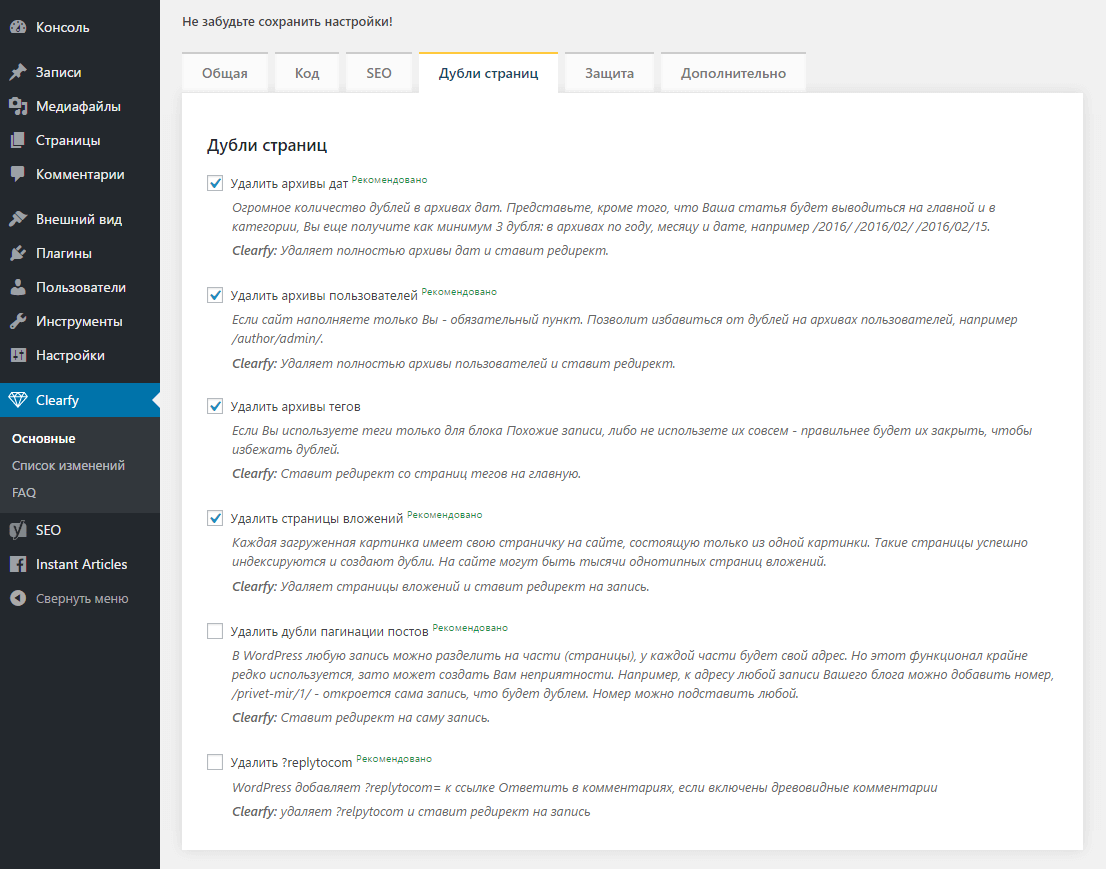Viewport: 1106px width, 869px height.
Task: Switch to the Общая tab
Action: 225,73
